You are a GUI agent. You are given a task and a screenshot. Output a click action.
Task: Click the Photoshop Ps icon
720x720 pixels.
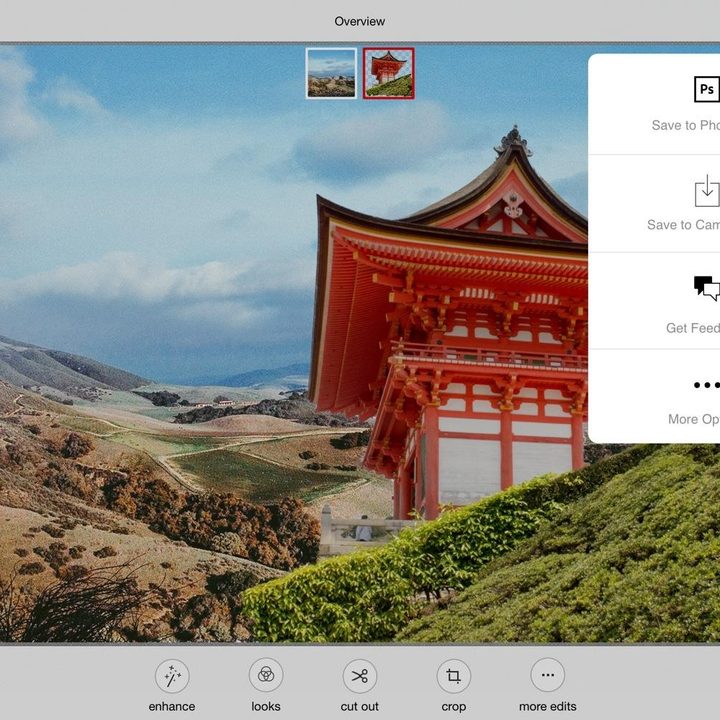point(707,89)
